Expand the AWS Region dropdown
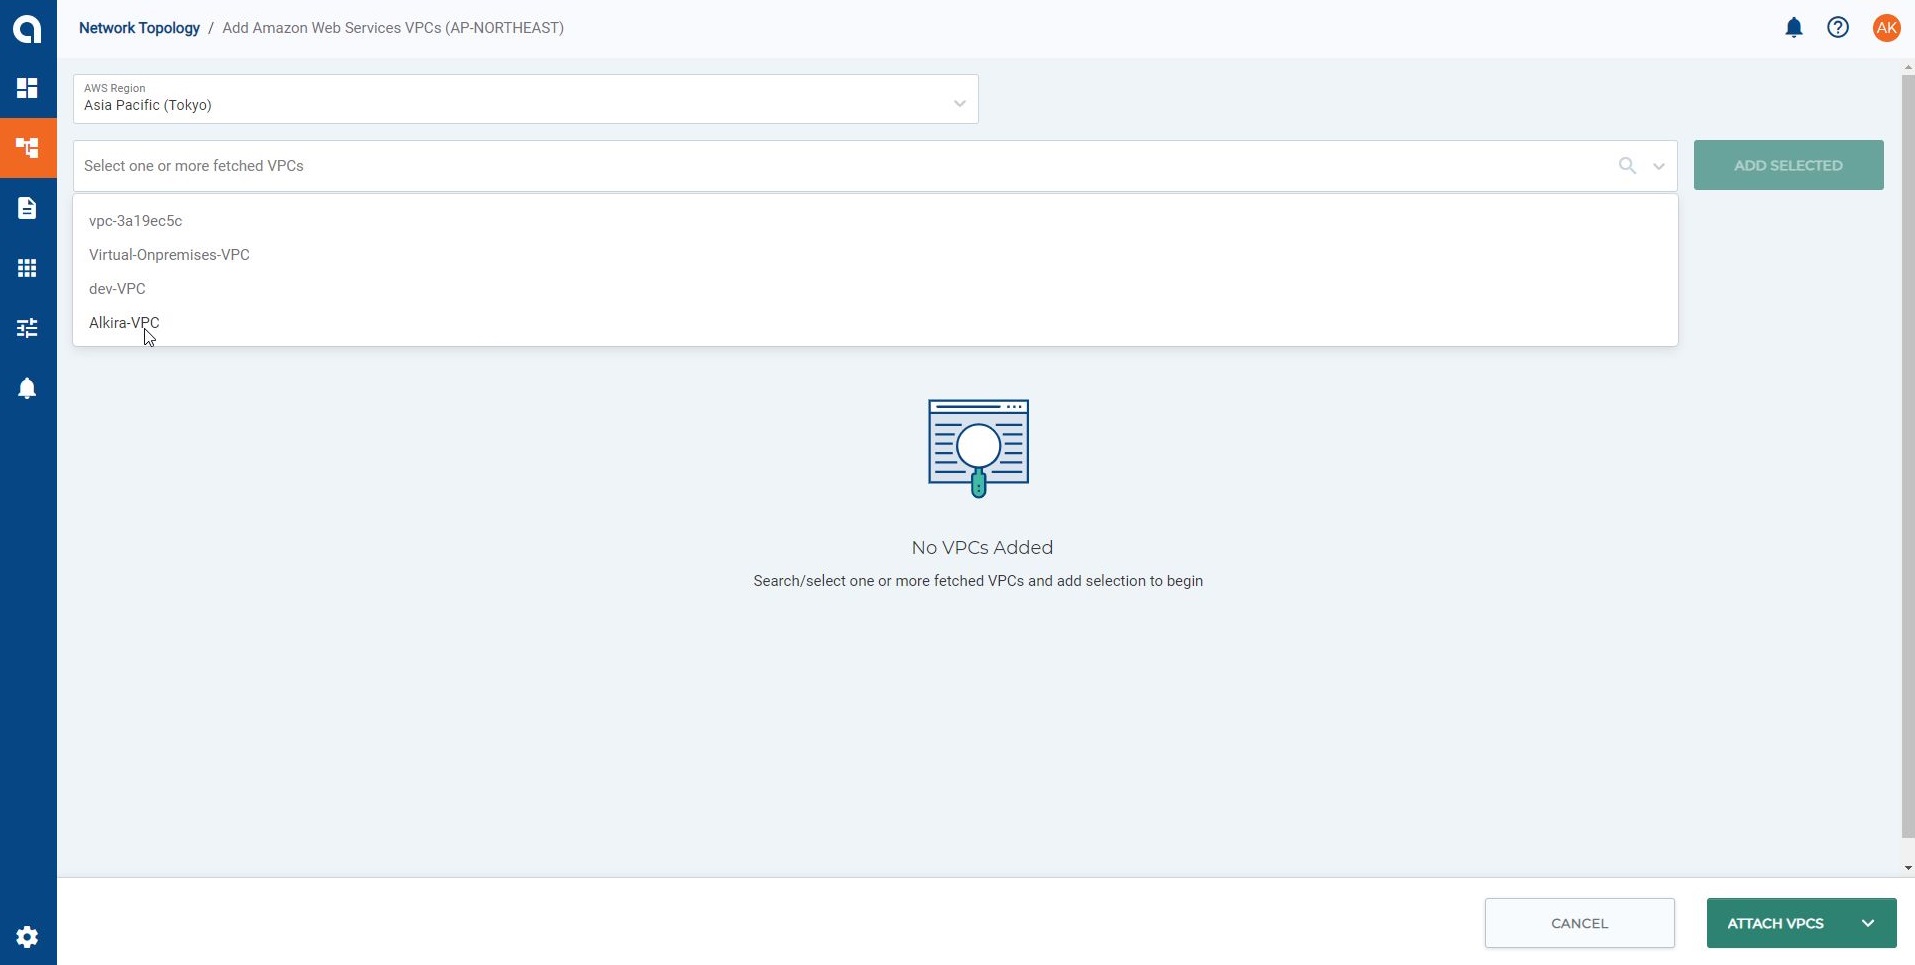Image resolution: width=1915 pixels, height=965 pixels. point(959,103)
